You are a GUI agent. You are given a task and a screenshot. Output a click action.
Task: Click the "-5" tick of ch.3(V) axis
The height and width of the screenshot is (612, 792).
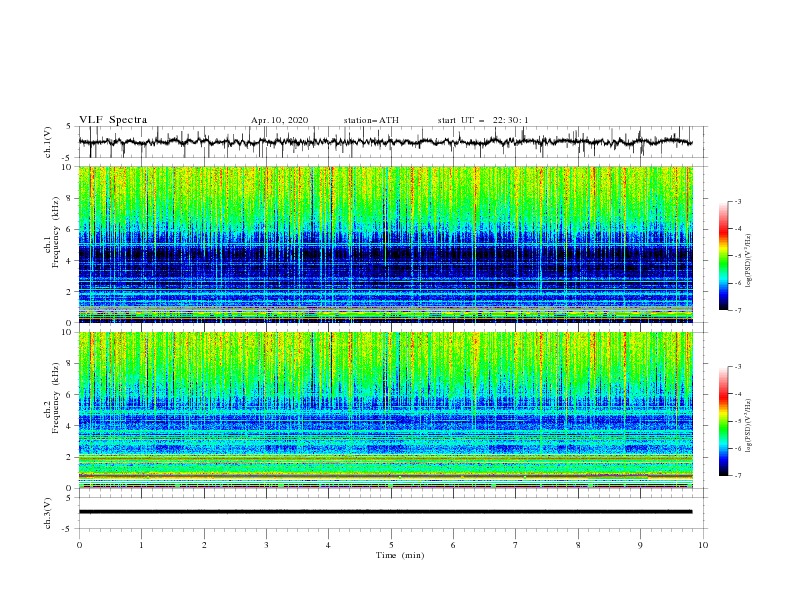[68, 529]
